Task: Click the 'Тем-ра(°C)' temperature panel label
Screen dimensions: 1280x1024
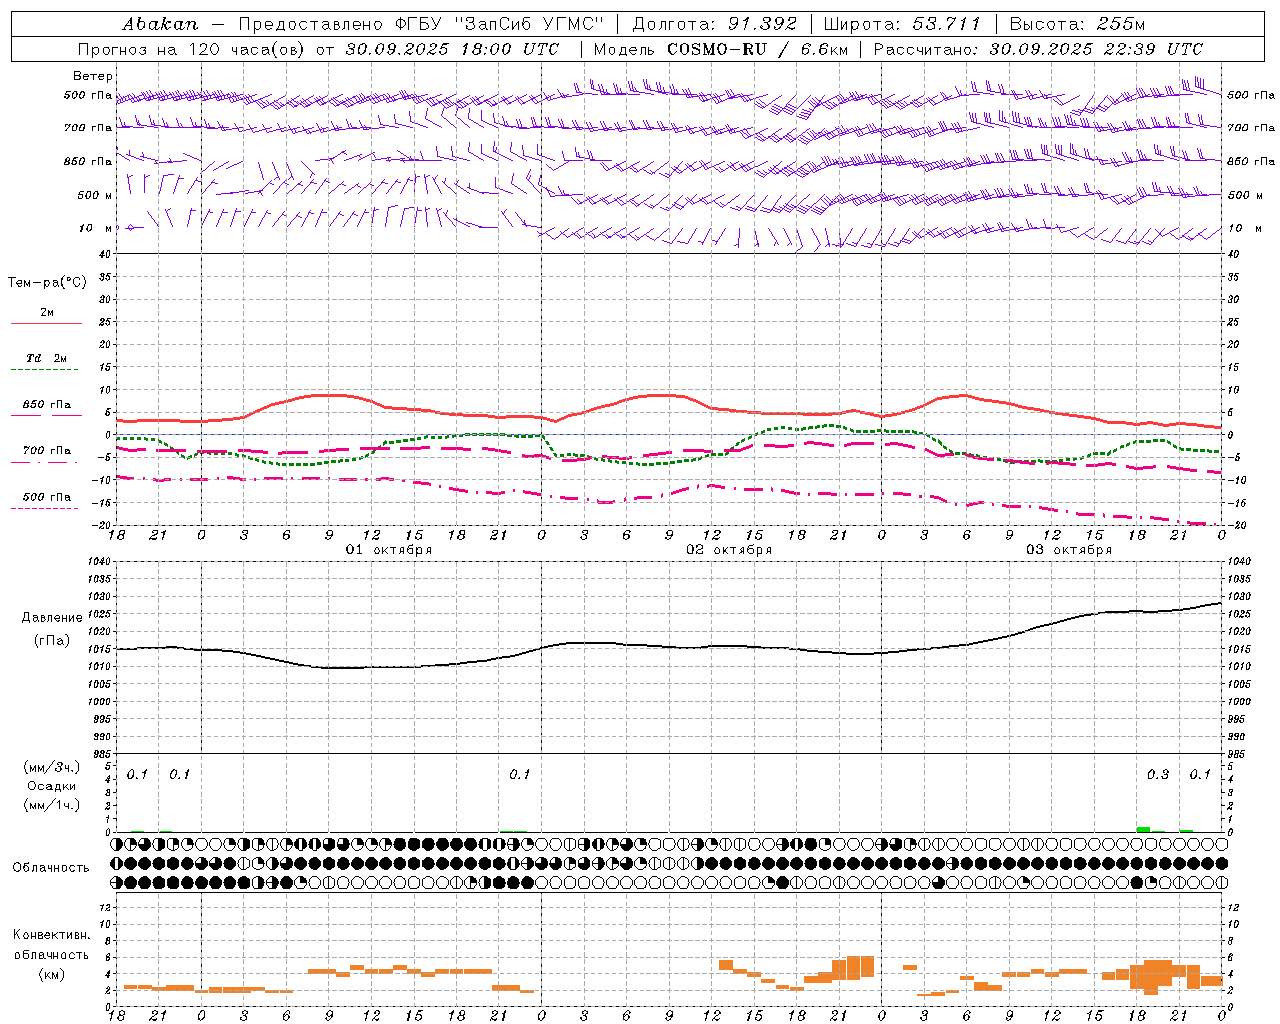Action: (x=47, y=283)
